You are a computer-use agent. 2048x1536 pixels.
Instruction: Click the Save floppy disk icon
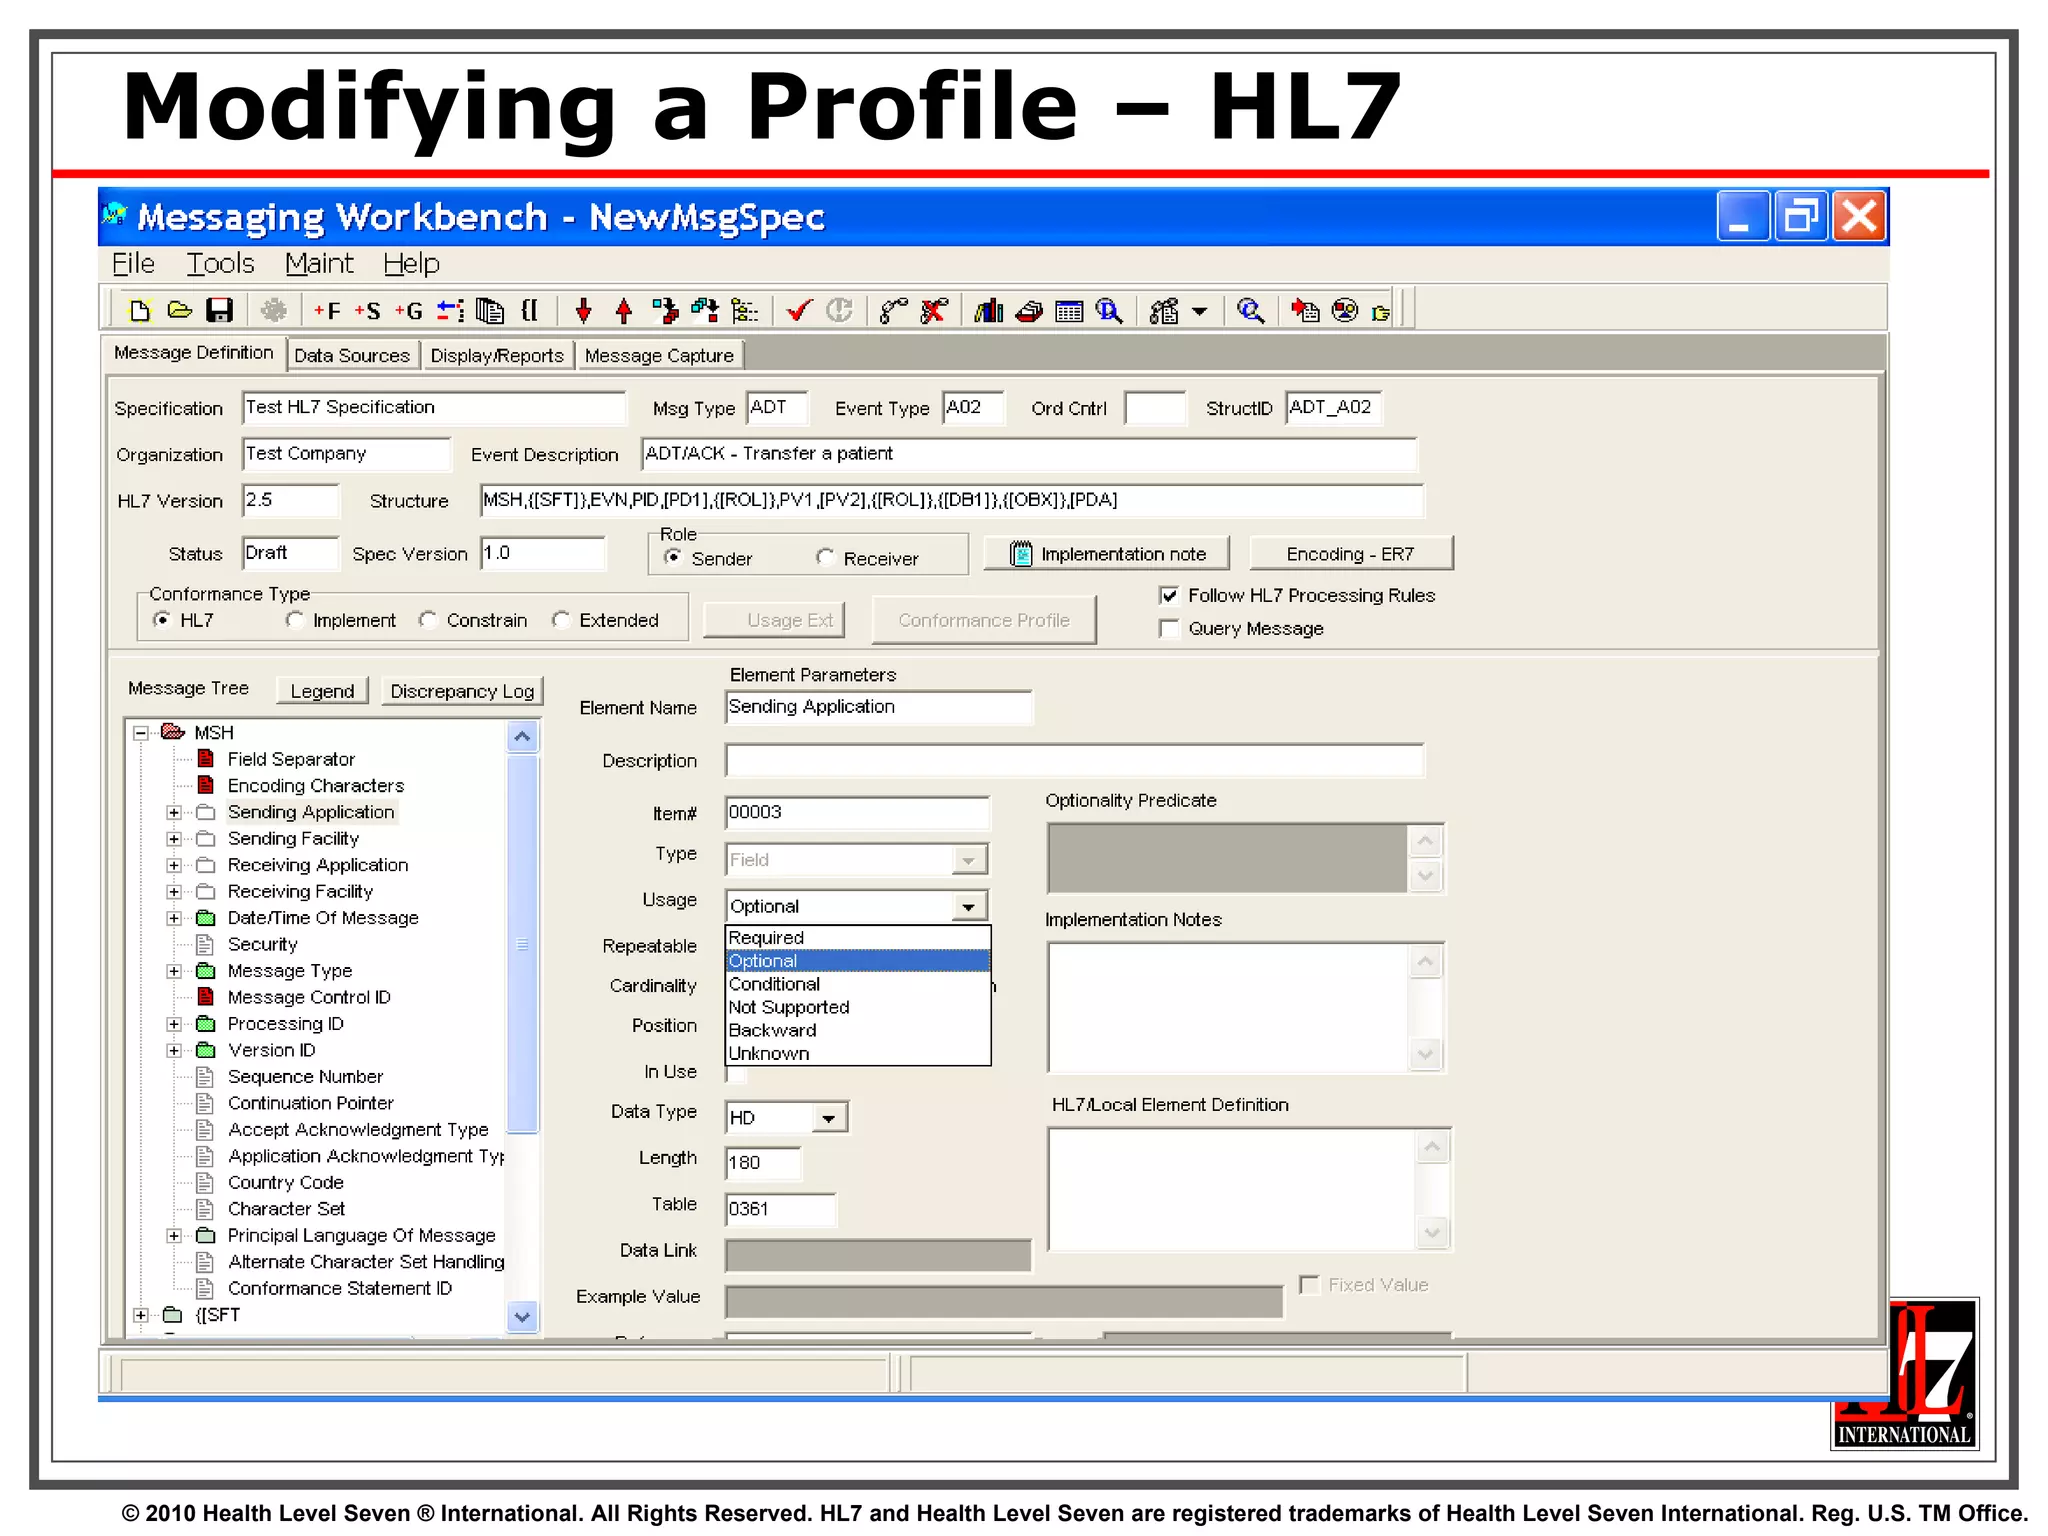click(219, 311)
